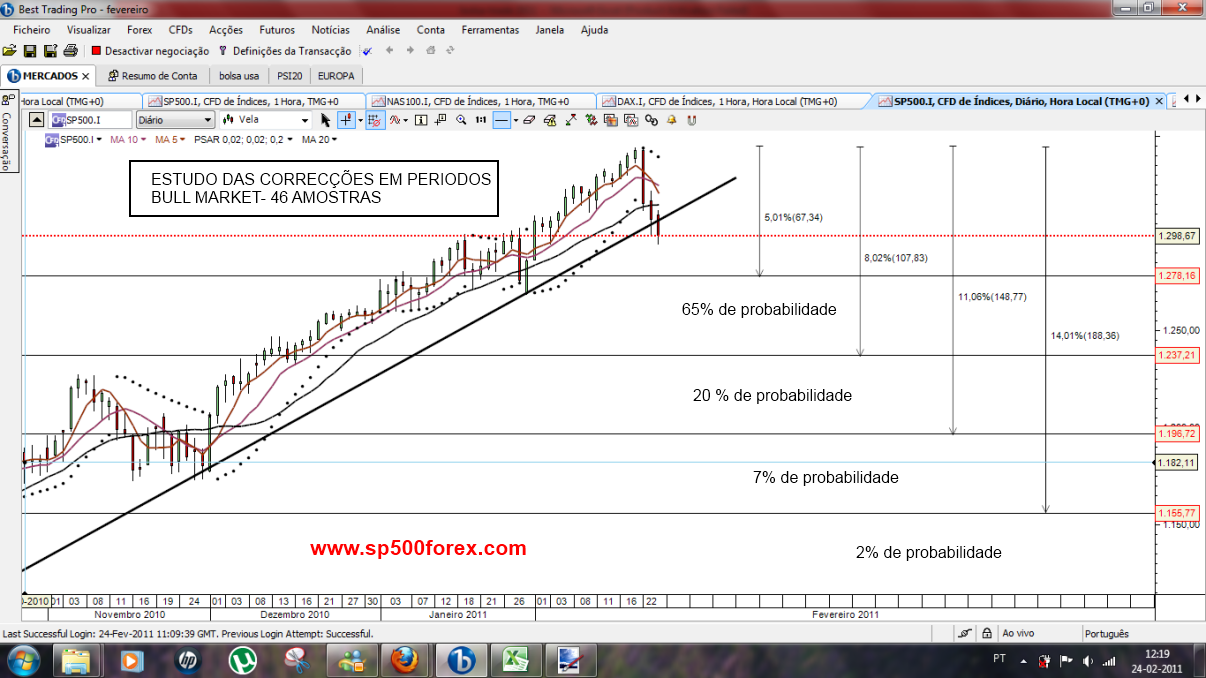Click the printer icon in toolbar

click(x=71, y=50)
